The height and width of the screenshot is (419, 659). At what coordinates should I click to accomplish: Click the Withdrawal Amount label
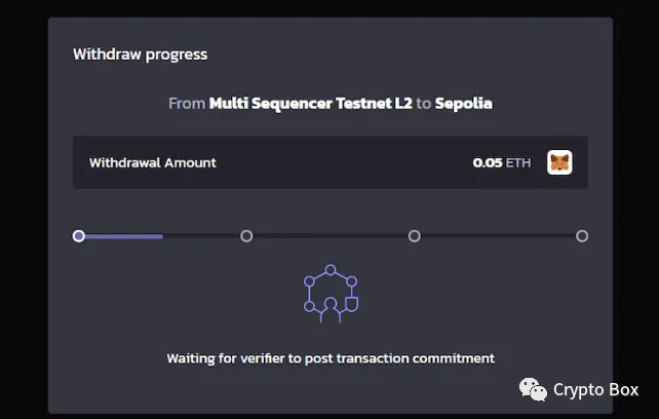pyautogui.click(x=152, y=162)
